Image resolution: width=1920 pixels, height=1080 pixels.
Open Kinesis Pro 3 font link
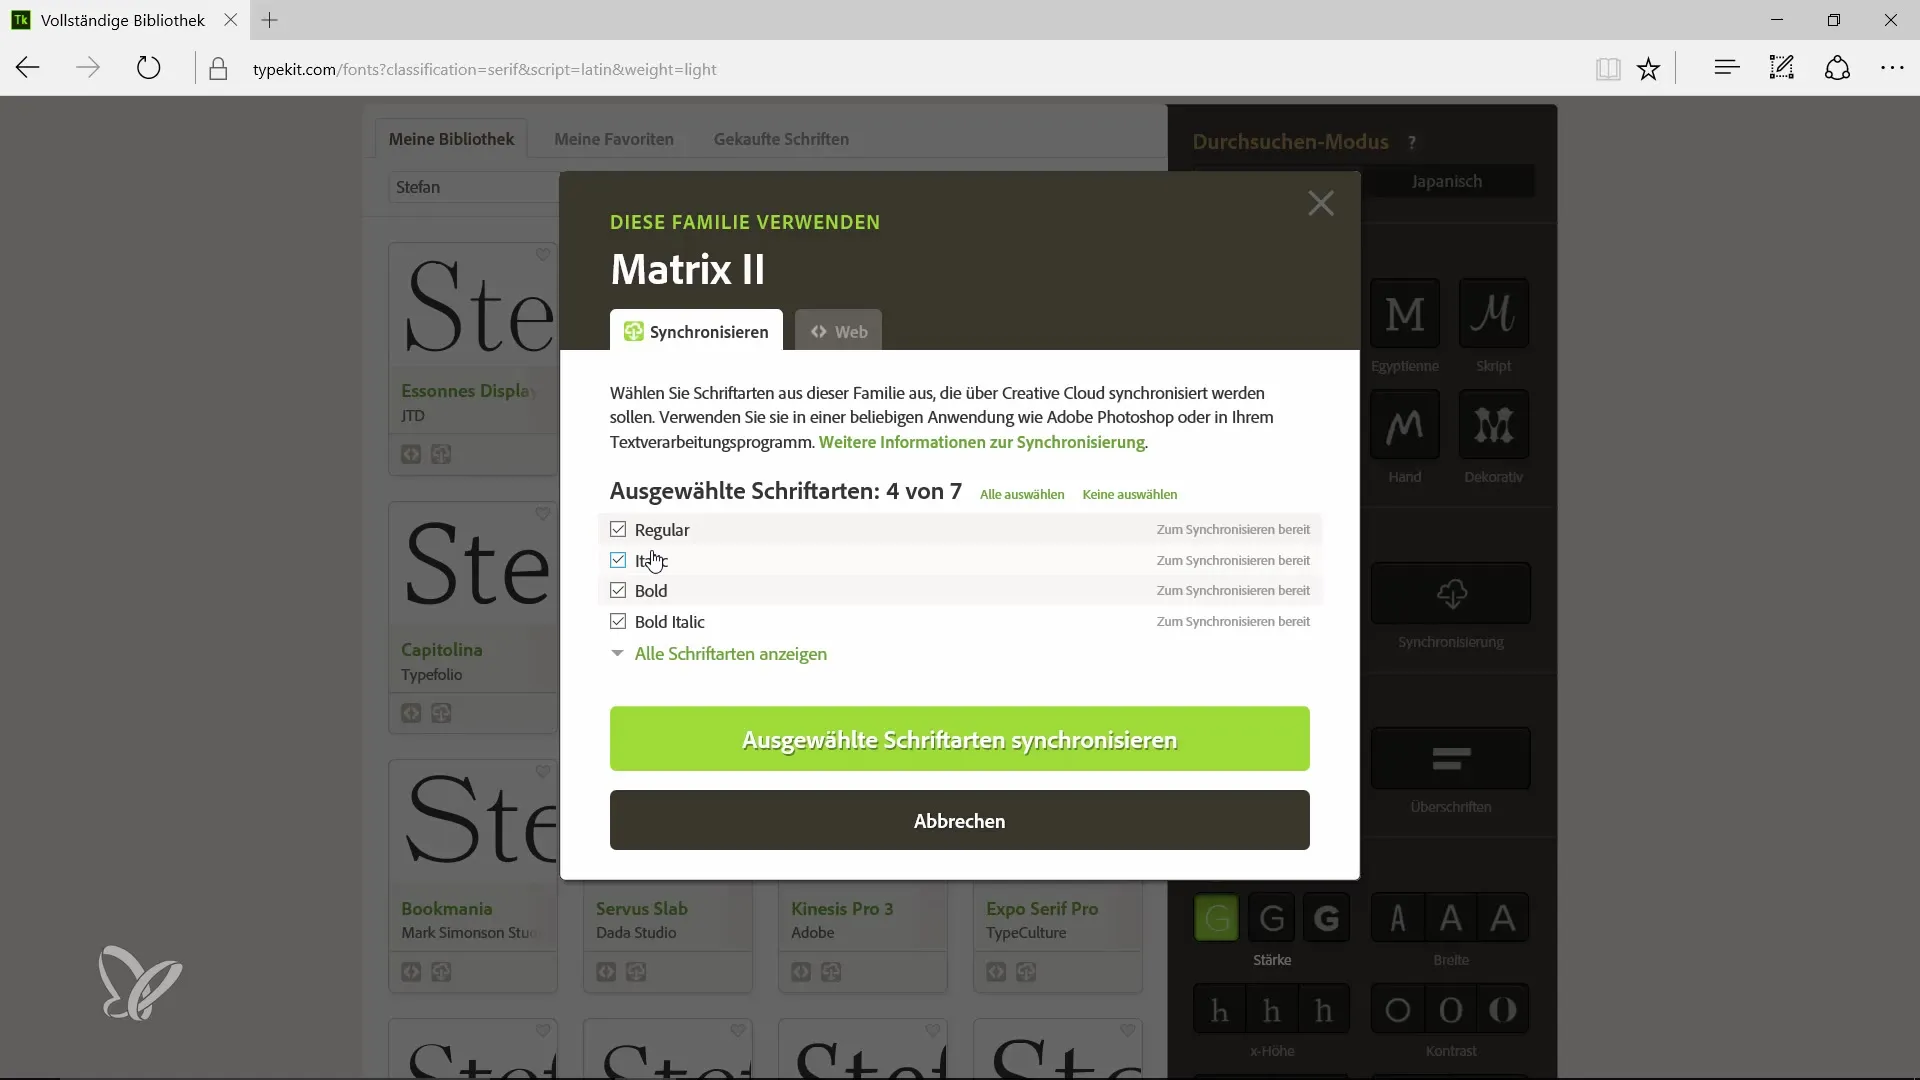click(842, 908)
